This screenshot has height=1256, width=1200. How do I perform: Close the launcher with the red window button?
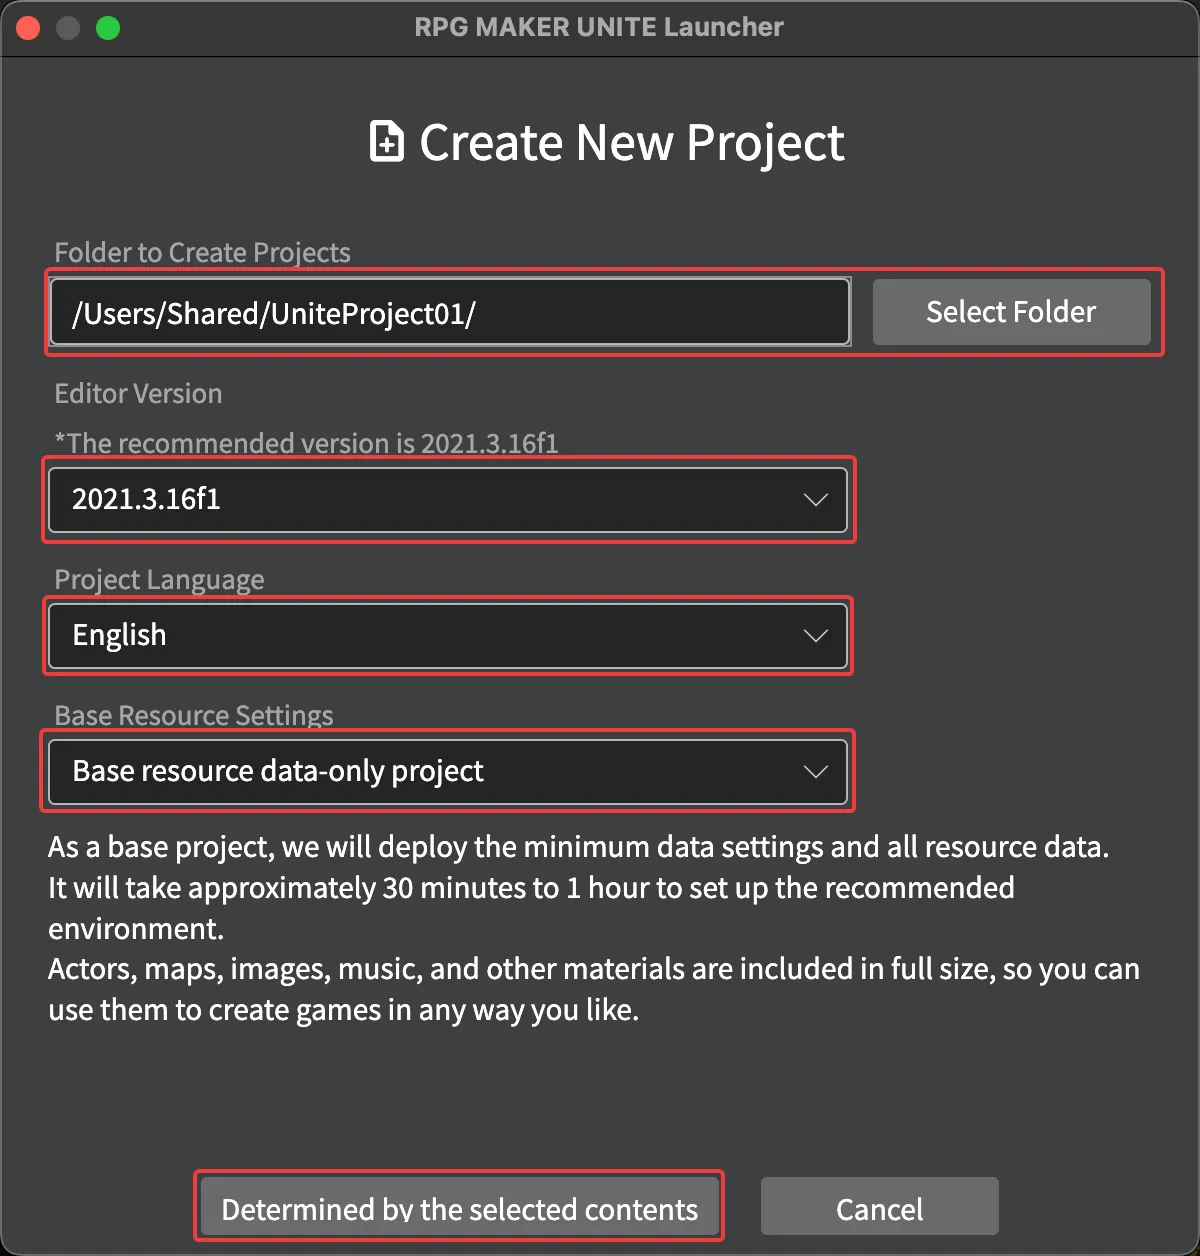[28, 28]
